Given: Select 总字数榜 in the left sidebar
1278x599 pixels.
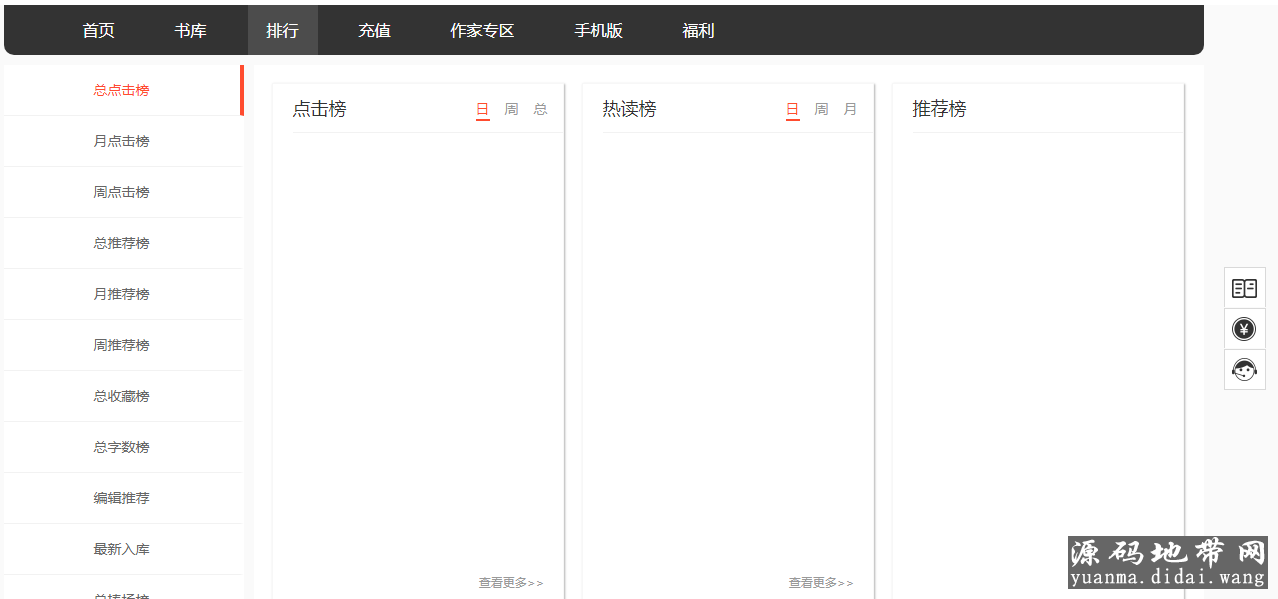Looking at the screenshot, I should pyautogui.click(x=122, y=447).
